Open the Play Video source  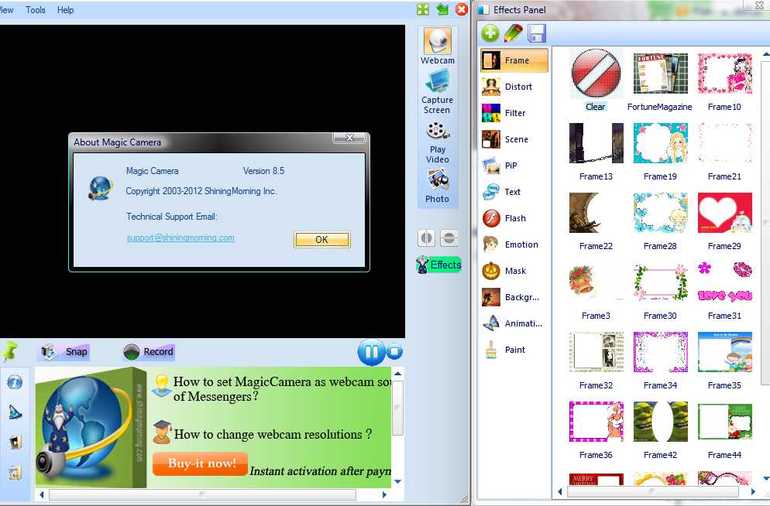coord(437,143)
